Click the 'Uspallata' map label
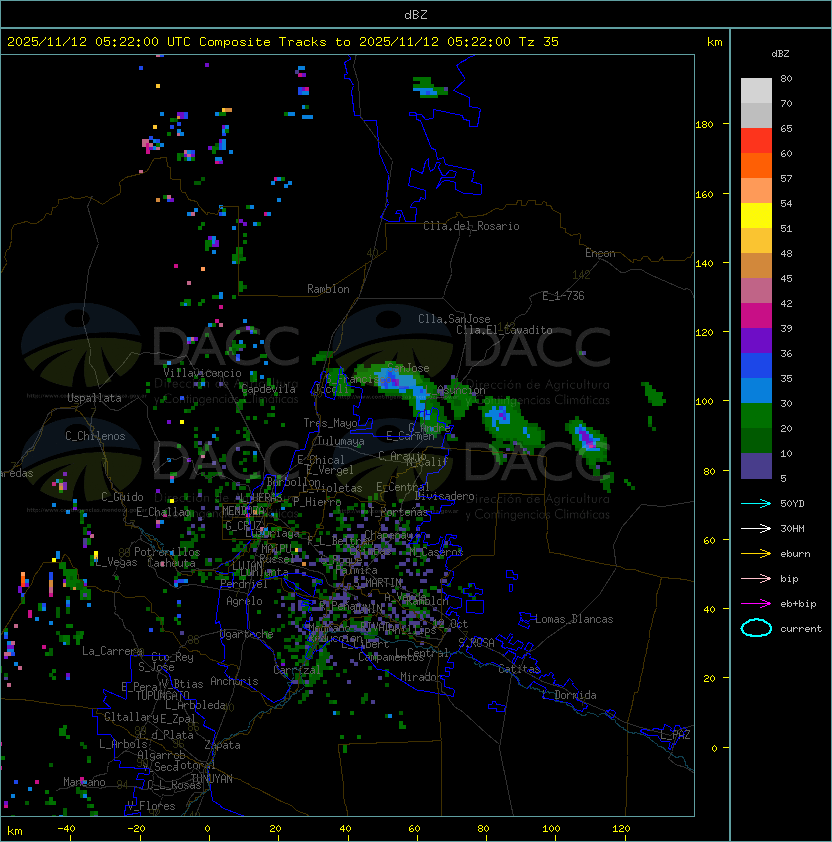This screenshot has height=842, width=832. click(x=94, y=398)
